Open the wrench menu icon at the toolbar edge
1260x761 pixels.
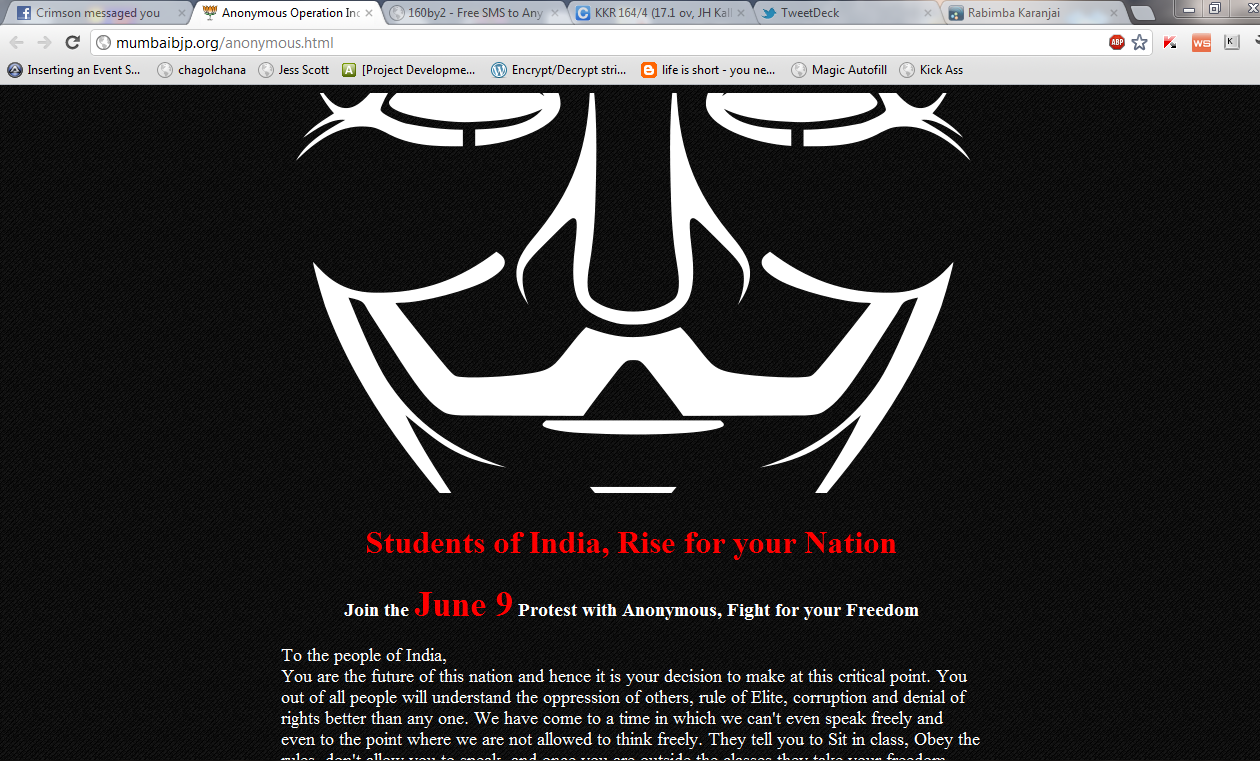(1255, 42)
